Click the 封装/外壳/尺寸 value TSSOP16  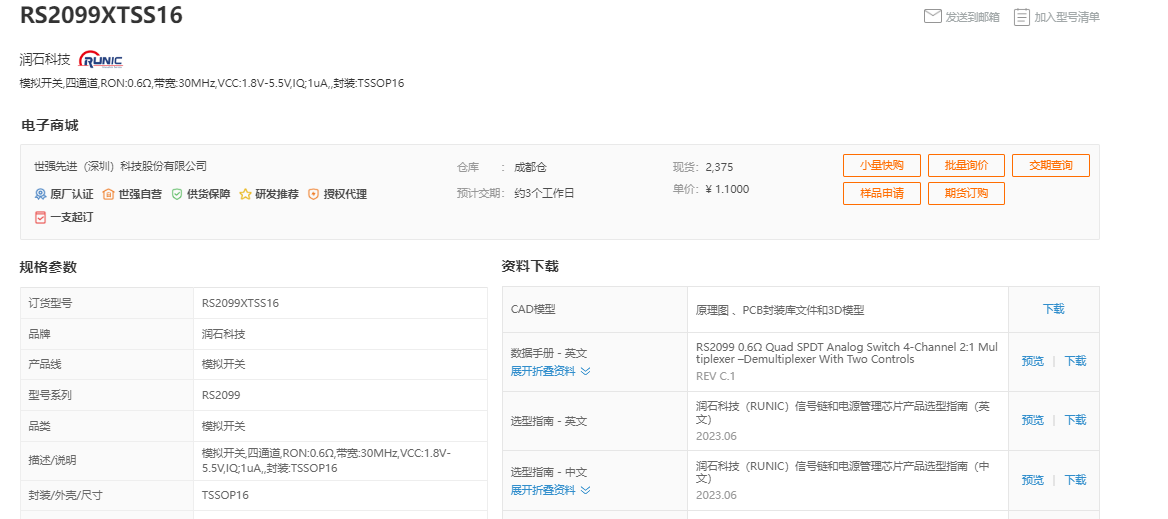(x=225, y=494)
